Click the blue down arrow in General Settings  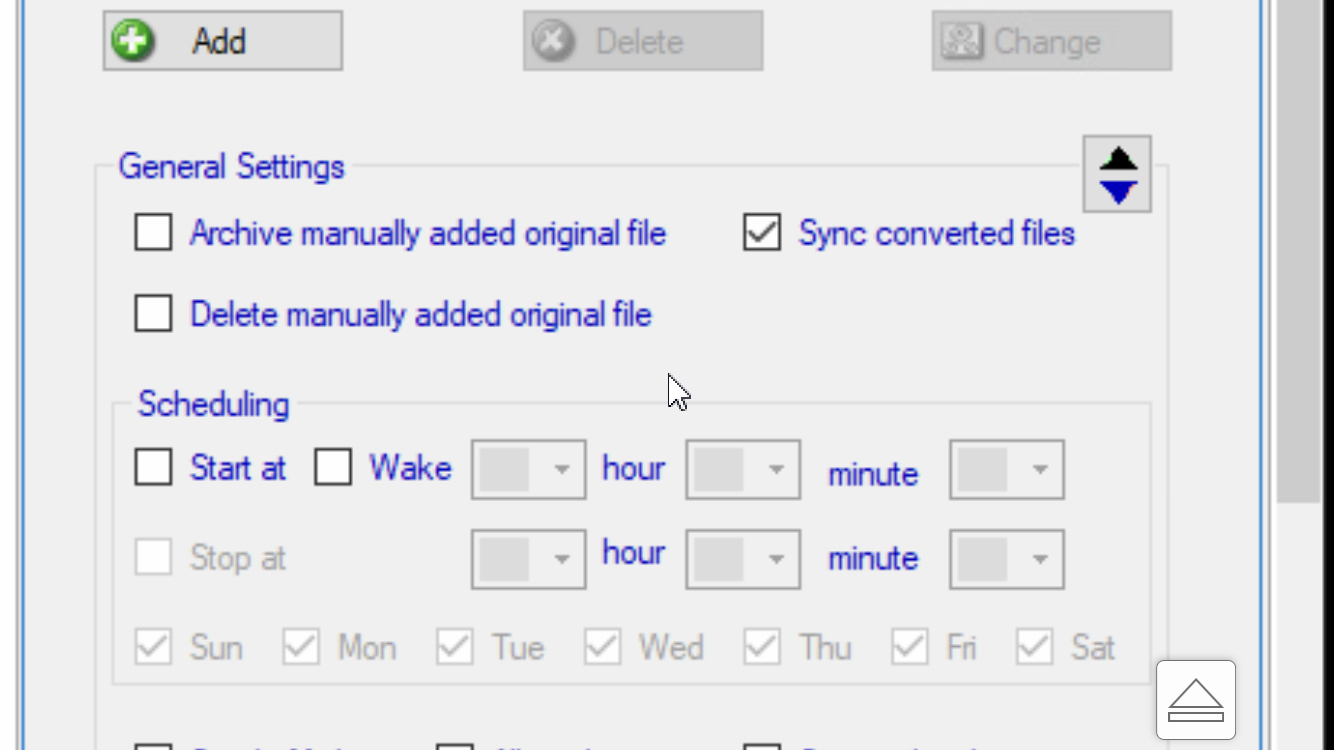(x=1118, y=192)
